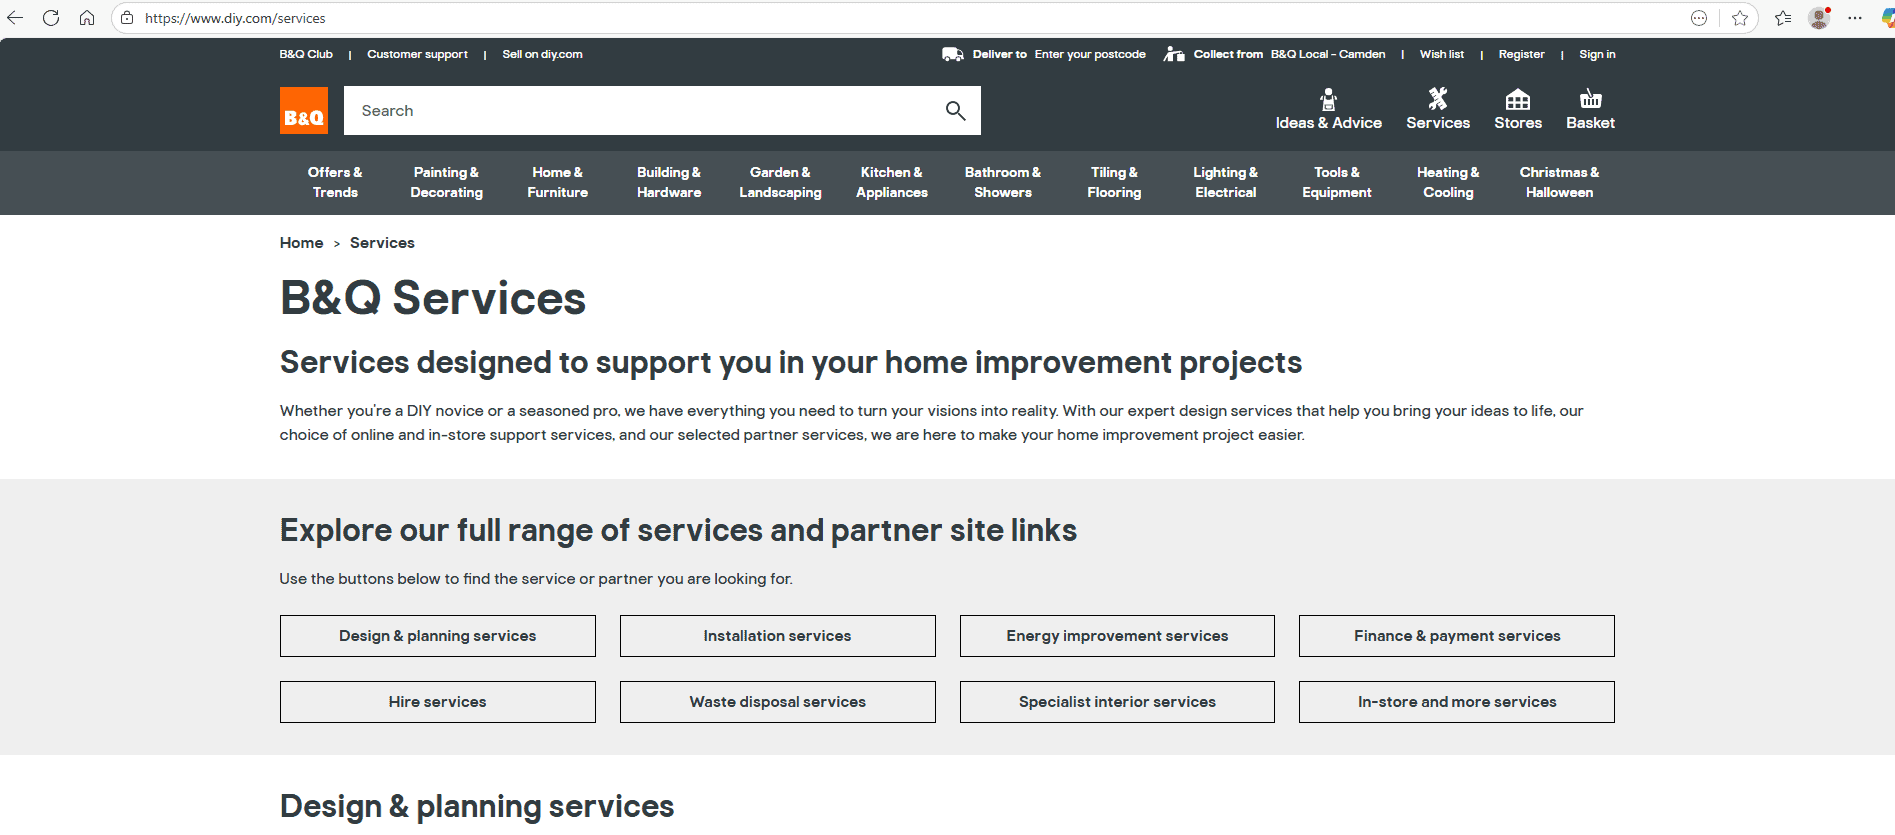Open Painting & Decorating menu

point(446,182)
